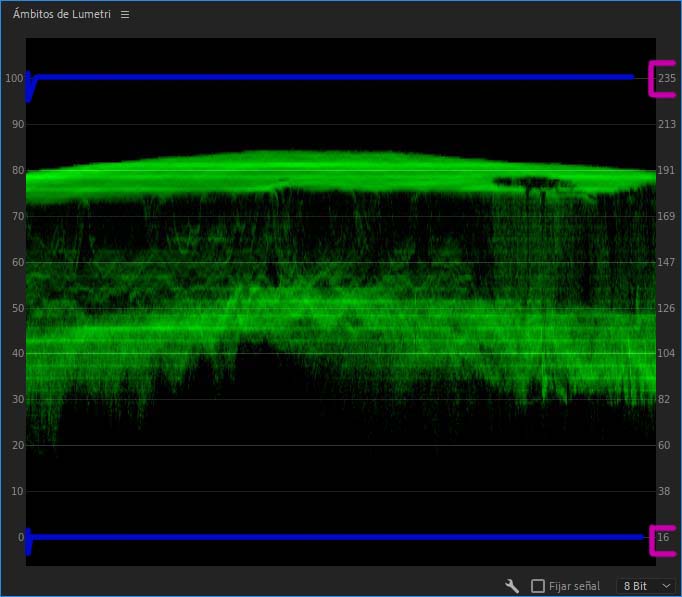
Task: Click the 0 IRE scale label
Action: tap(21, 537)
